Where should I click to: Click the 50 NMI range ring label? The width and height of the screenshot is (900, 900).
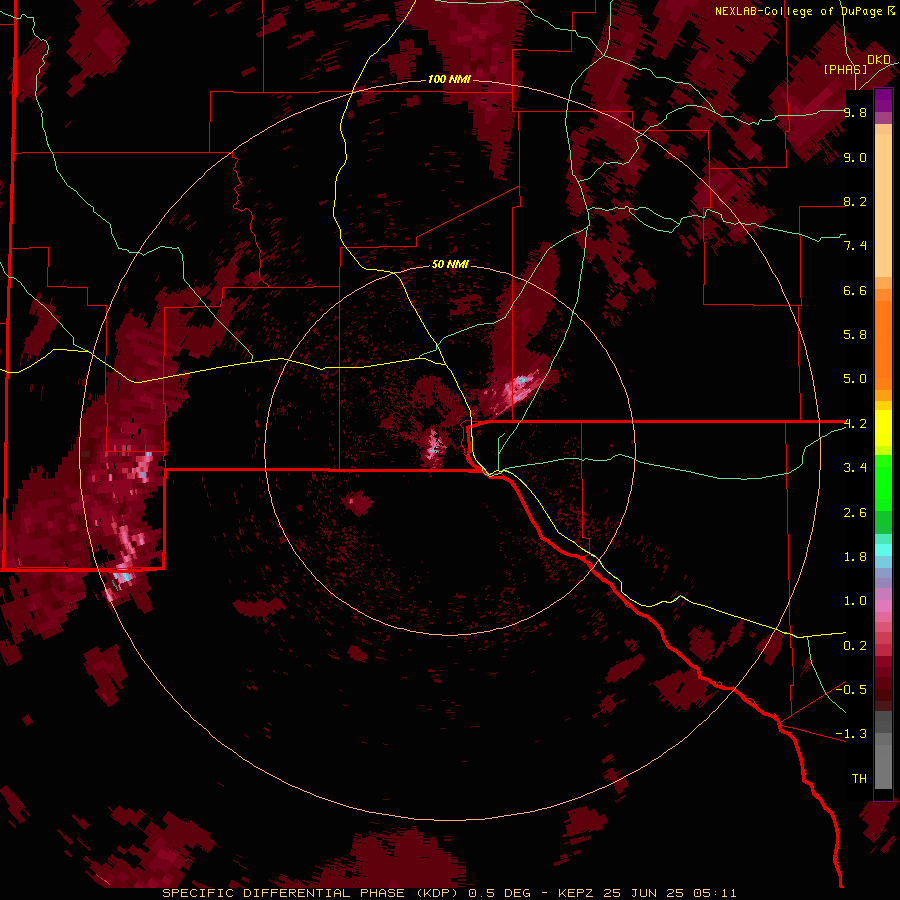click(450, 264)
